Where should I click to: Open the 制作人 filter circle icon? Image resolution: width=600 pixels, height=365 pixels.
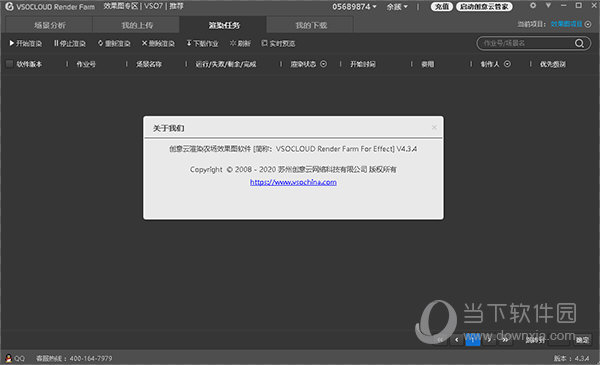coord(507,64)
